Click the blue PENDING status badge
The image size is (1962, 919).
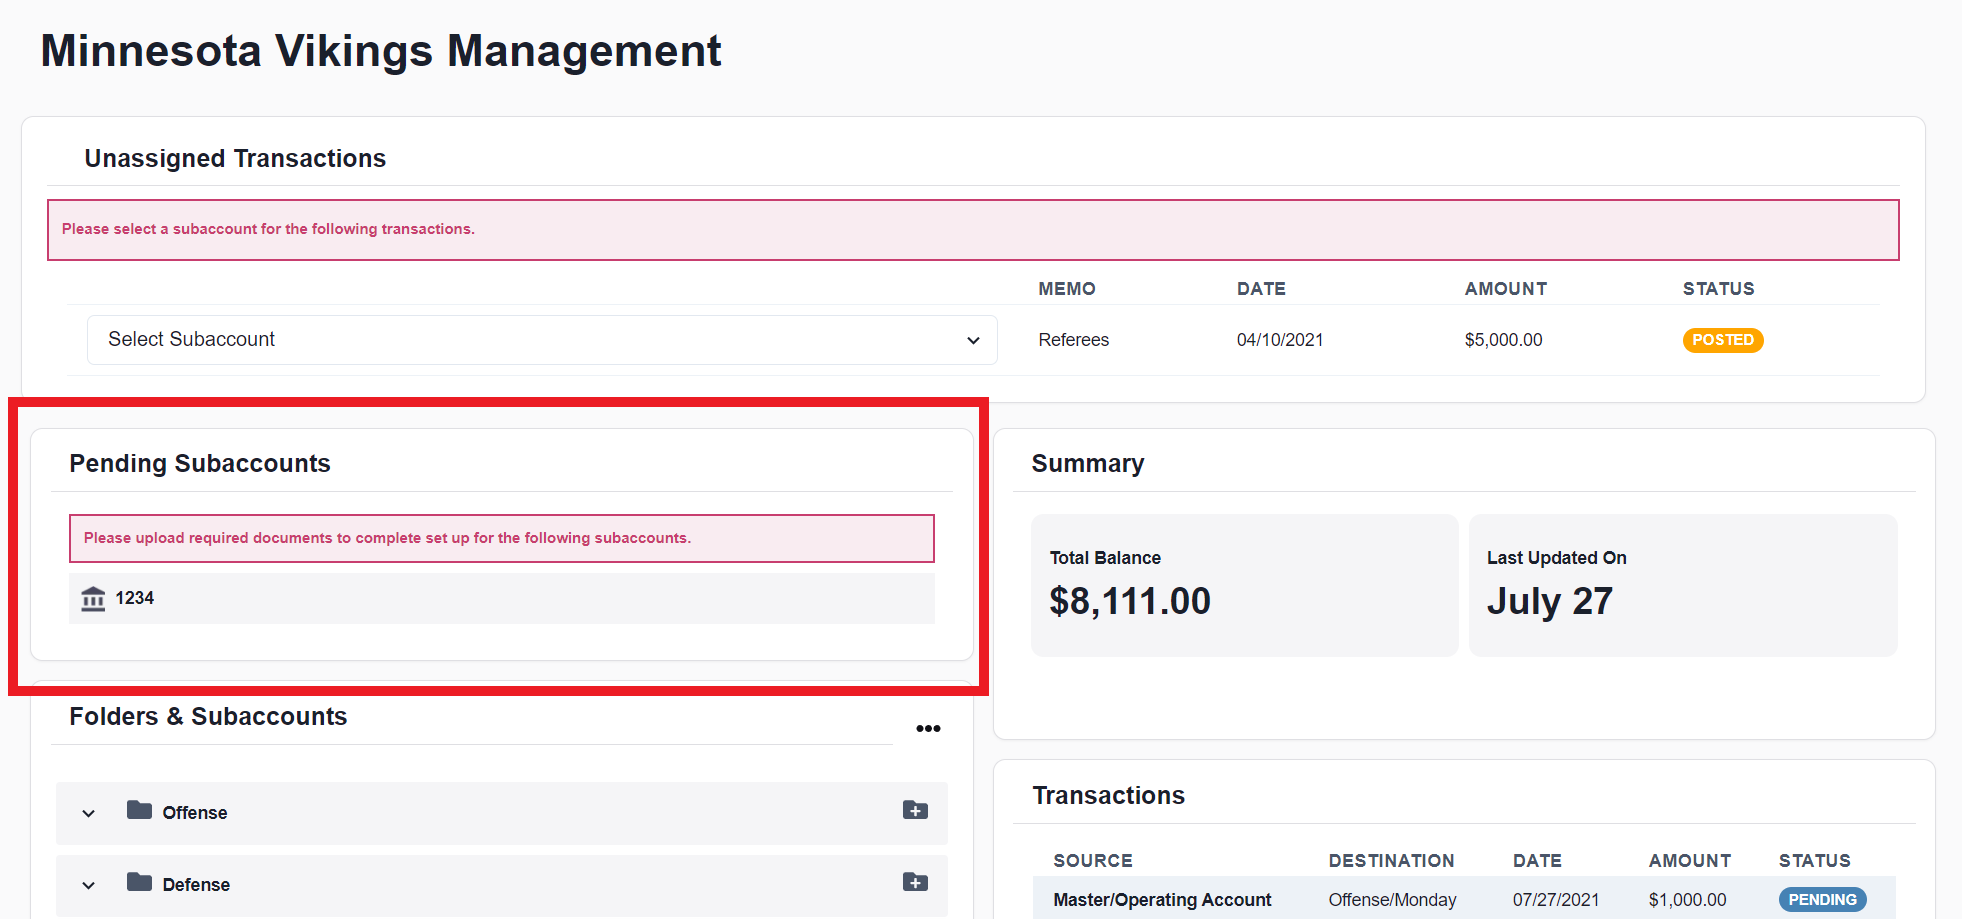1822,900
